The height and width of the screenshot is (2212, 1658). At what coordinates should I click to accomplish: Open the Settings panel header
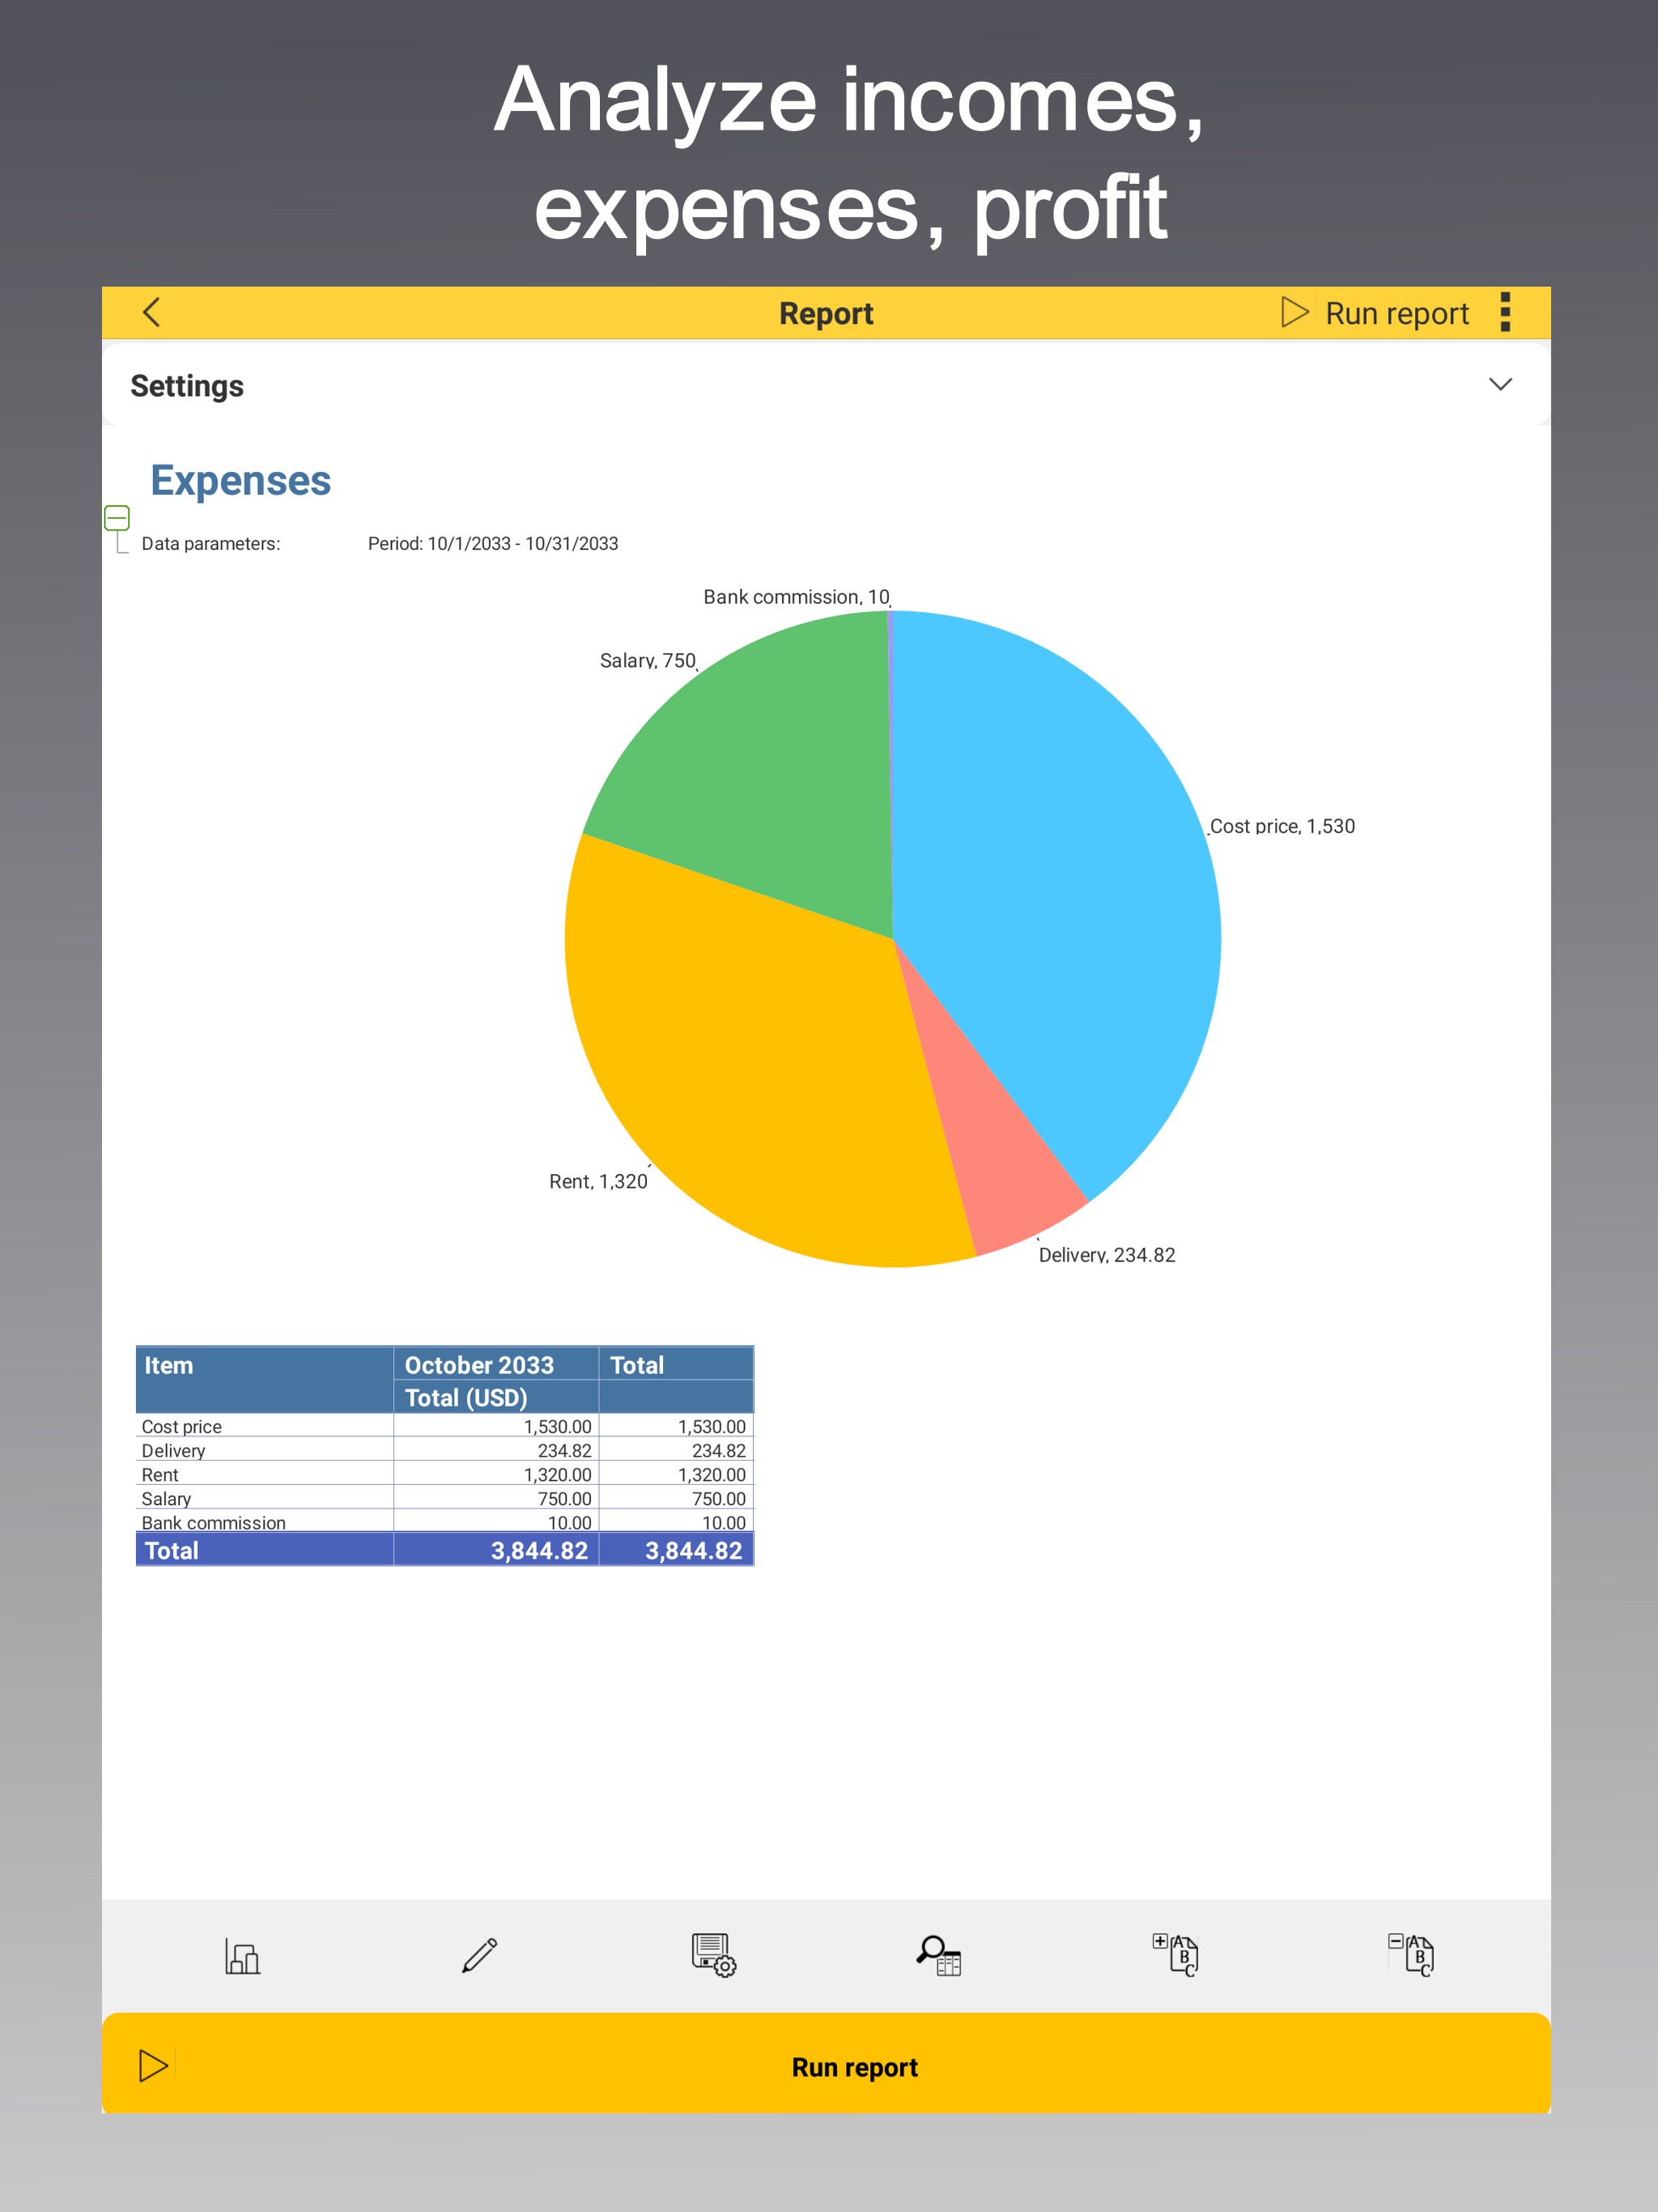(x=187, y=386)
